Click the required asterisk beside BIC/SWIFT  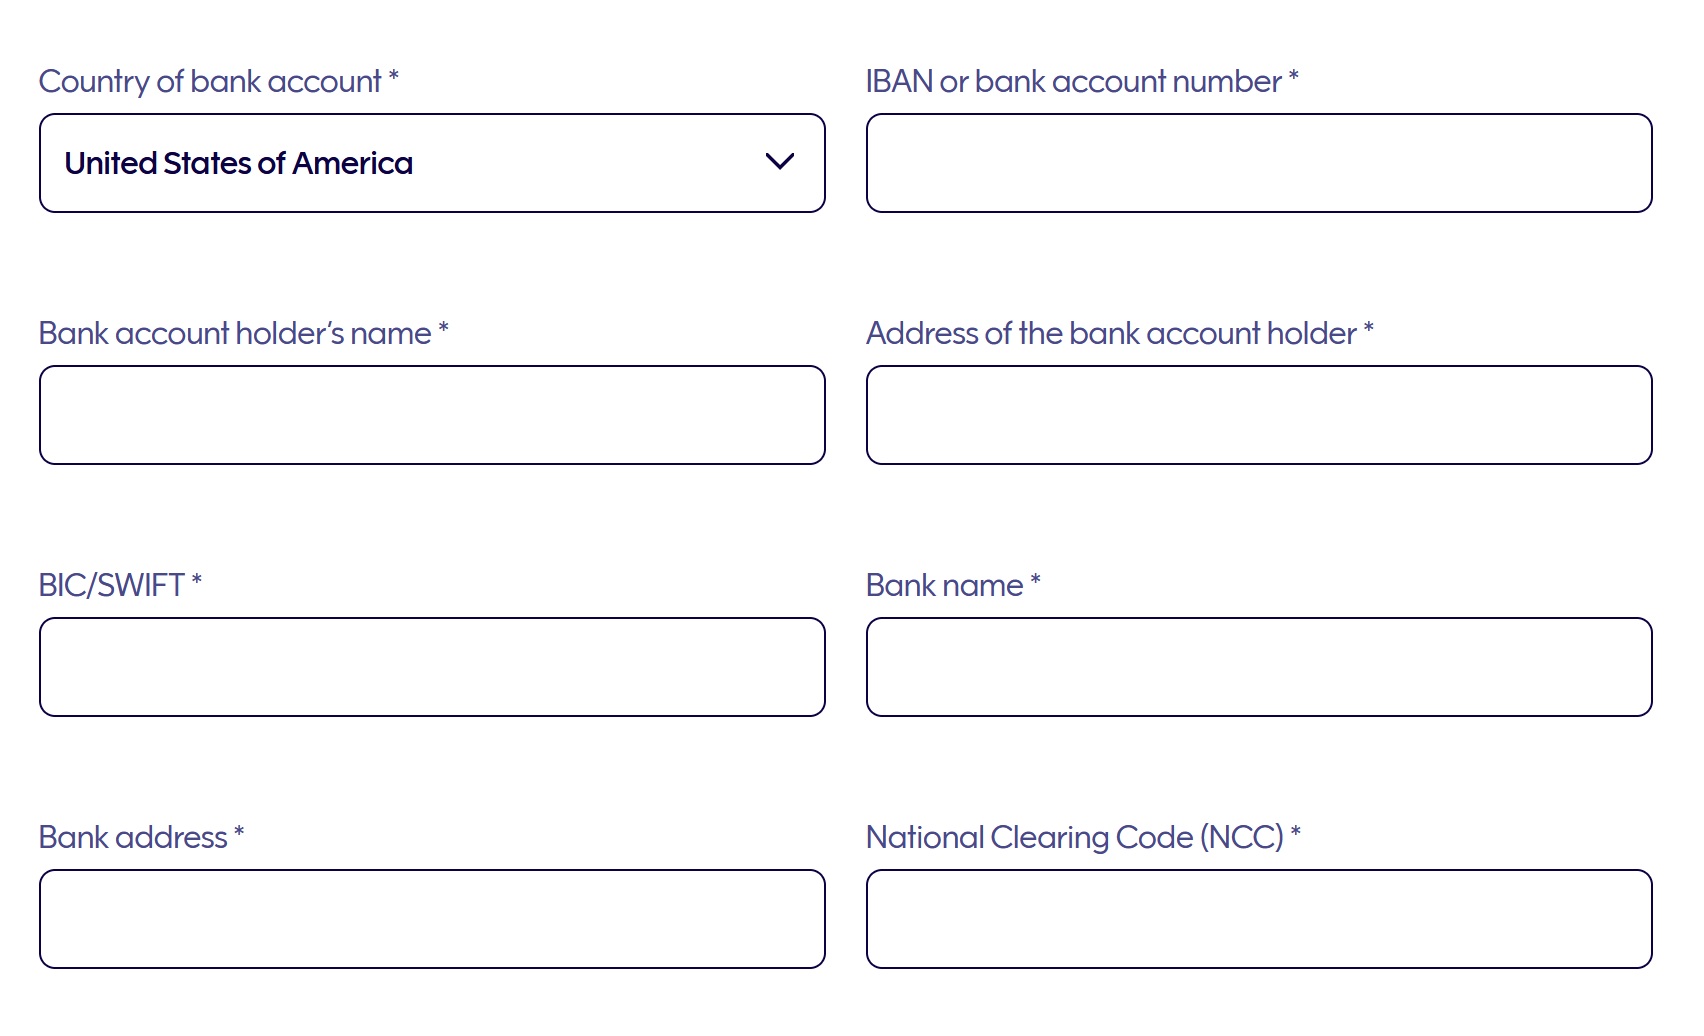coord(197,581)
